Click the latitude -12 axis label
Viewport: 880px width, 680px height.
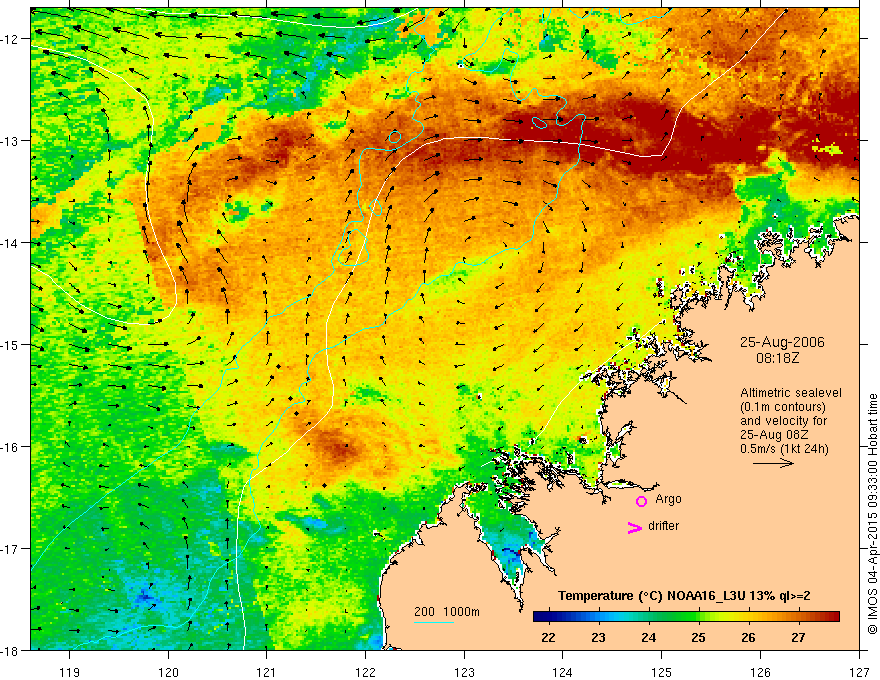pyautogui.click(x=11, y=39)
